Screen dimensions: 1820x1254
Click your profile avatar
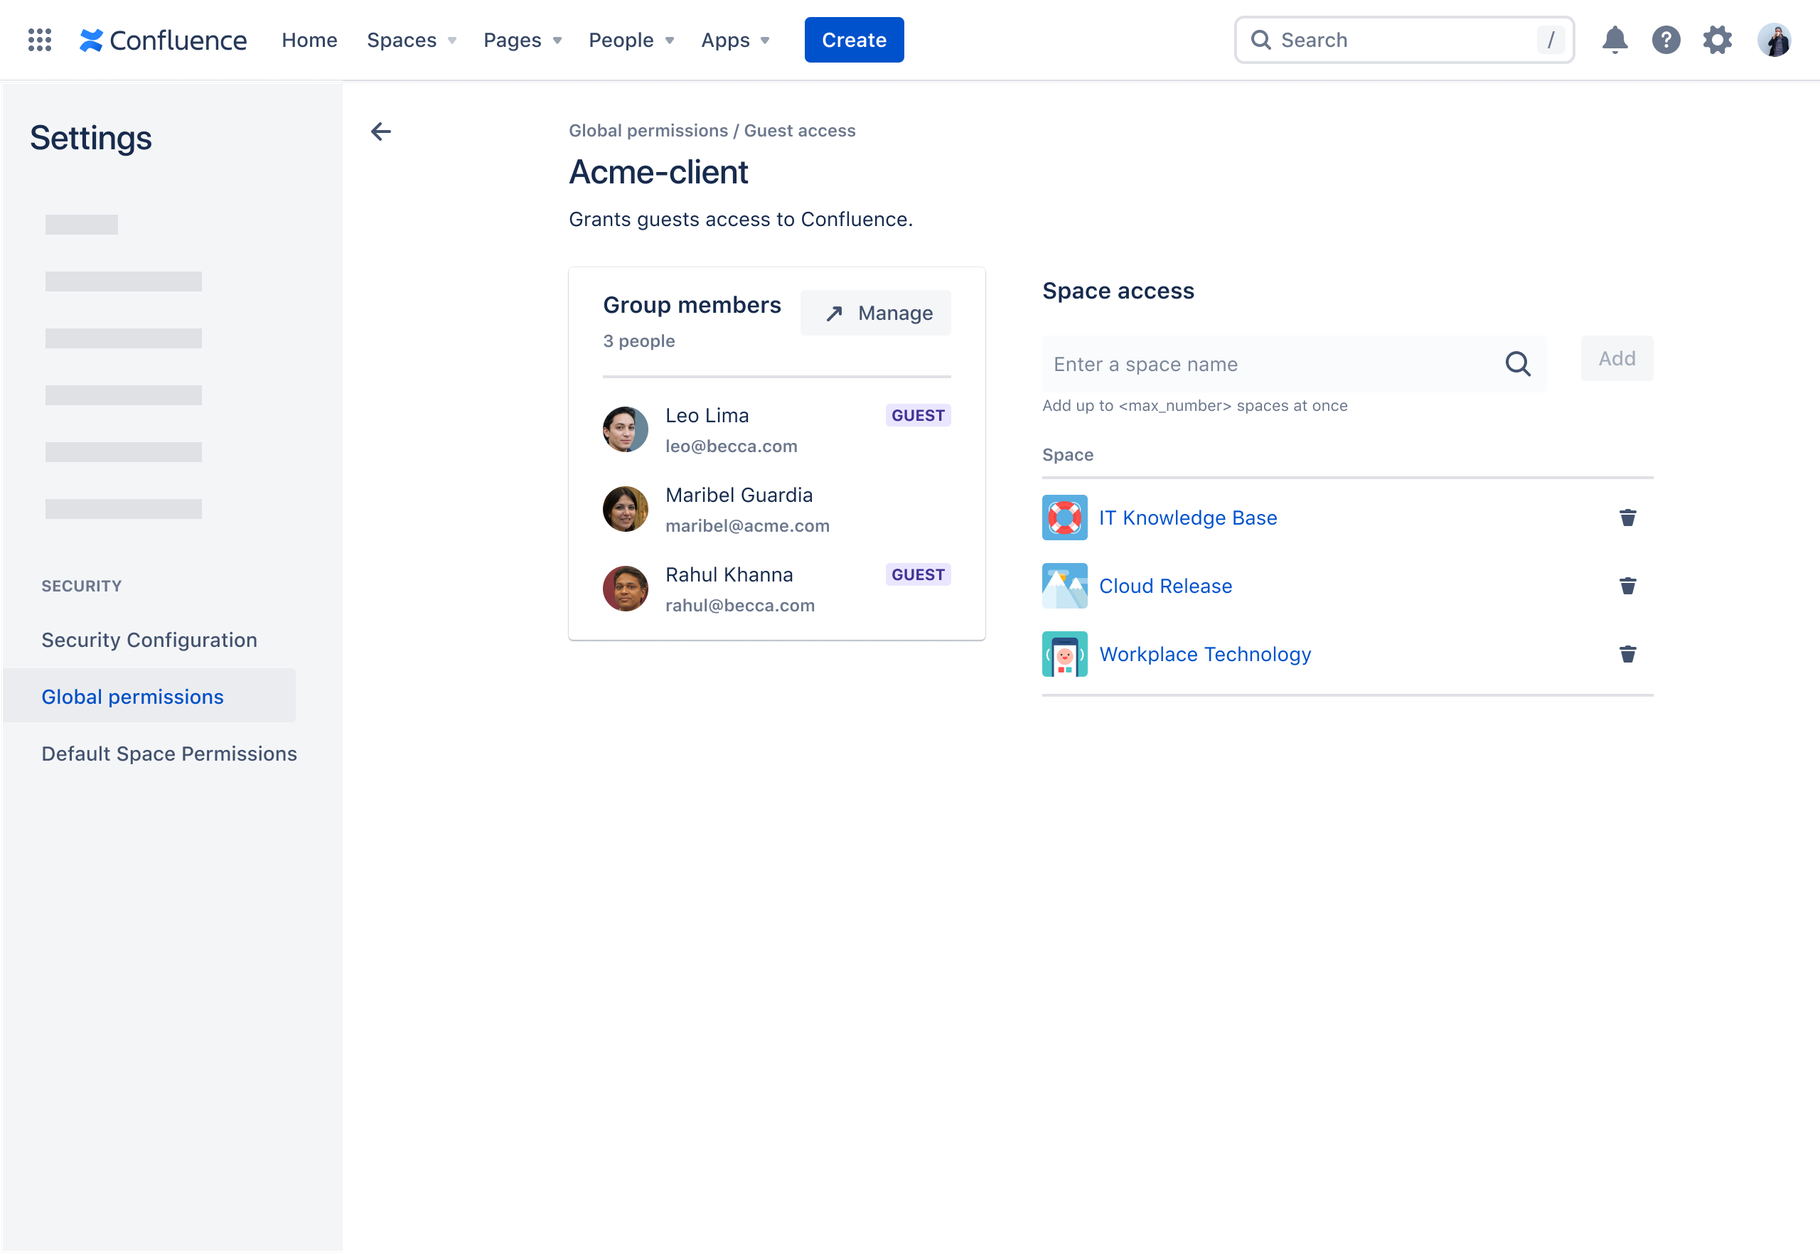pos(1774,40)
